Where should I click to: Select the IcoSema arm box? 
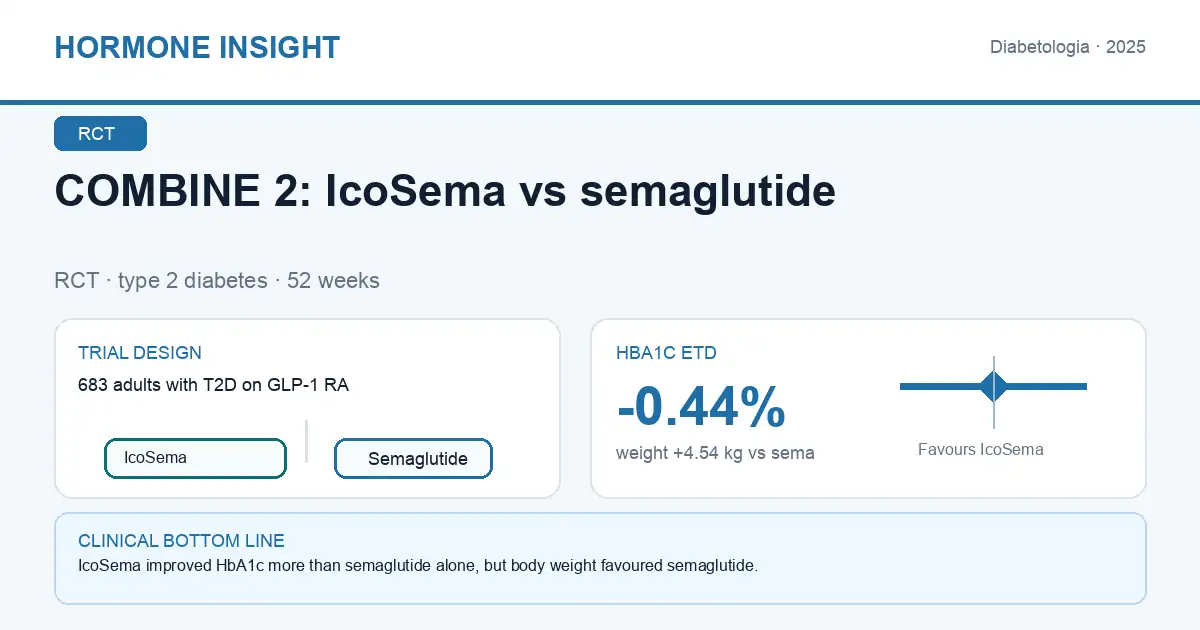195,458
